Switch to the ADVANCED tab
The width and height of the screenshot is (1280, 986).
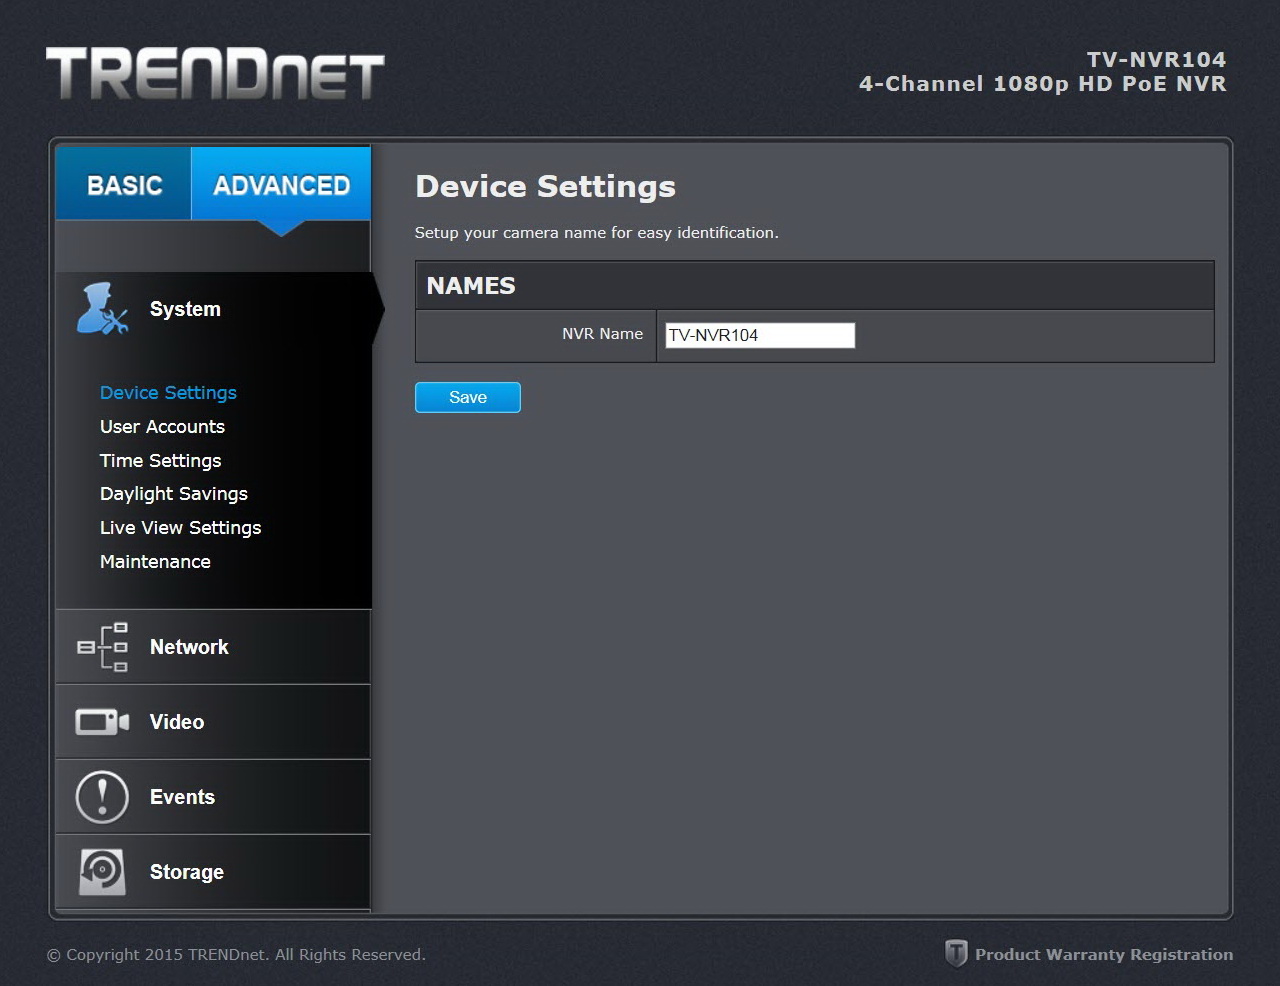click(281, 184)
